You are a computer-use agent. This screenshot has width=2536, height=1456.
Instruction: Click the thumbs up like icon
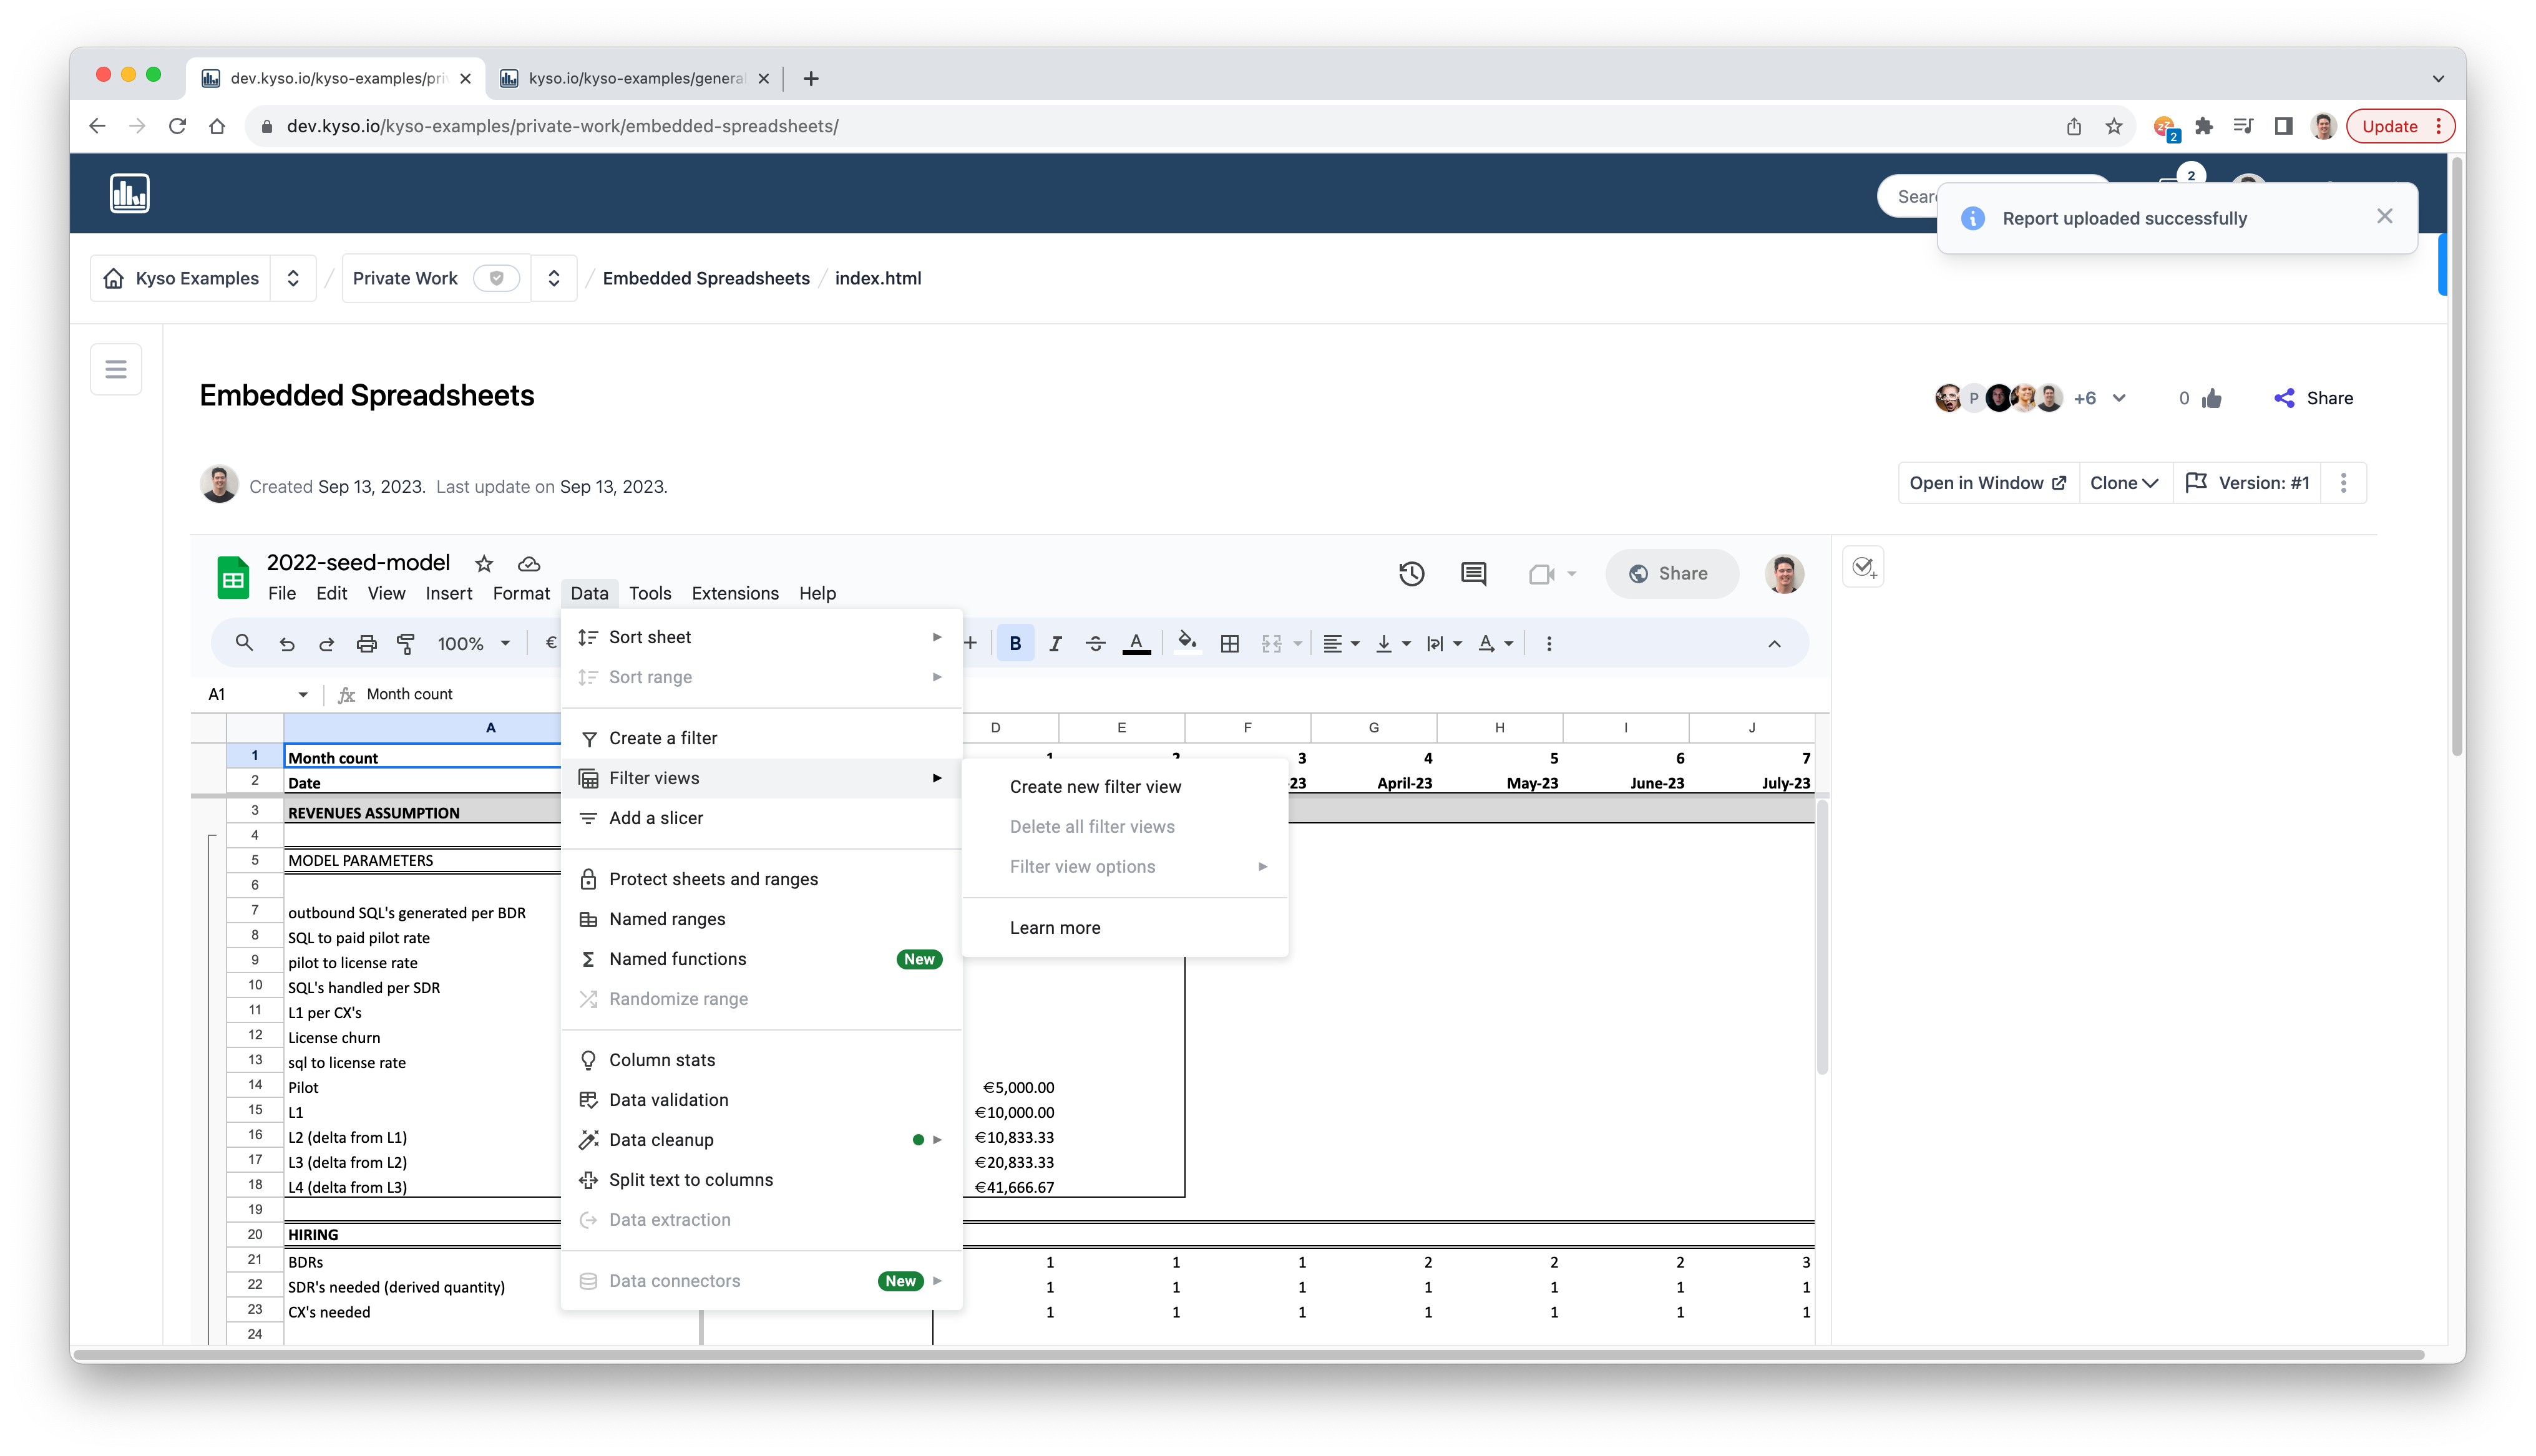pos(2212,399)
